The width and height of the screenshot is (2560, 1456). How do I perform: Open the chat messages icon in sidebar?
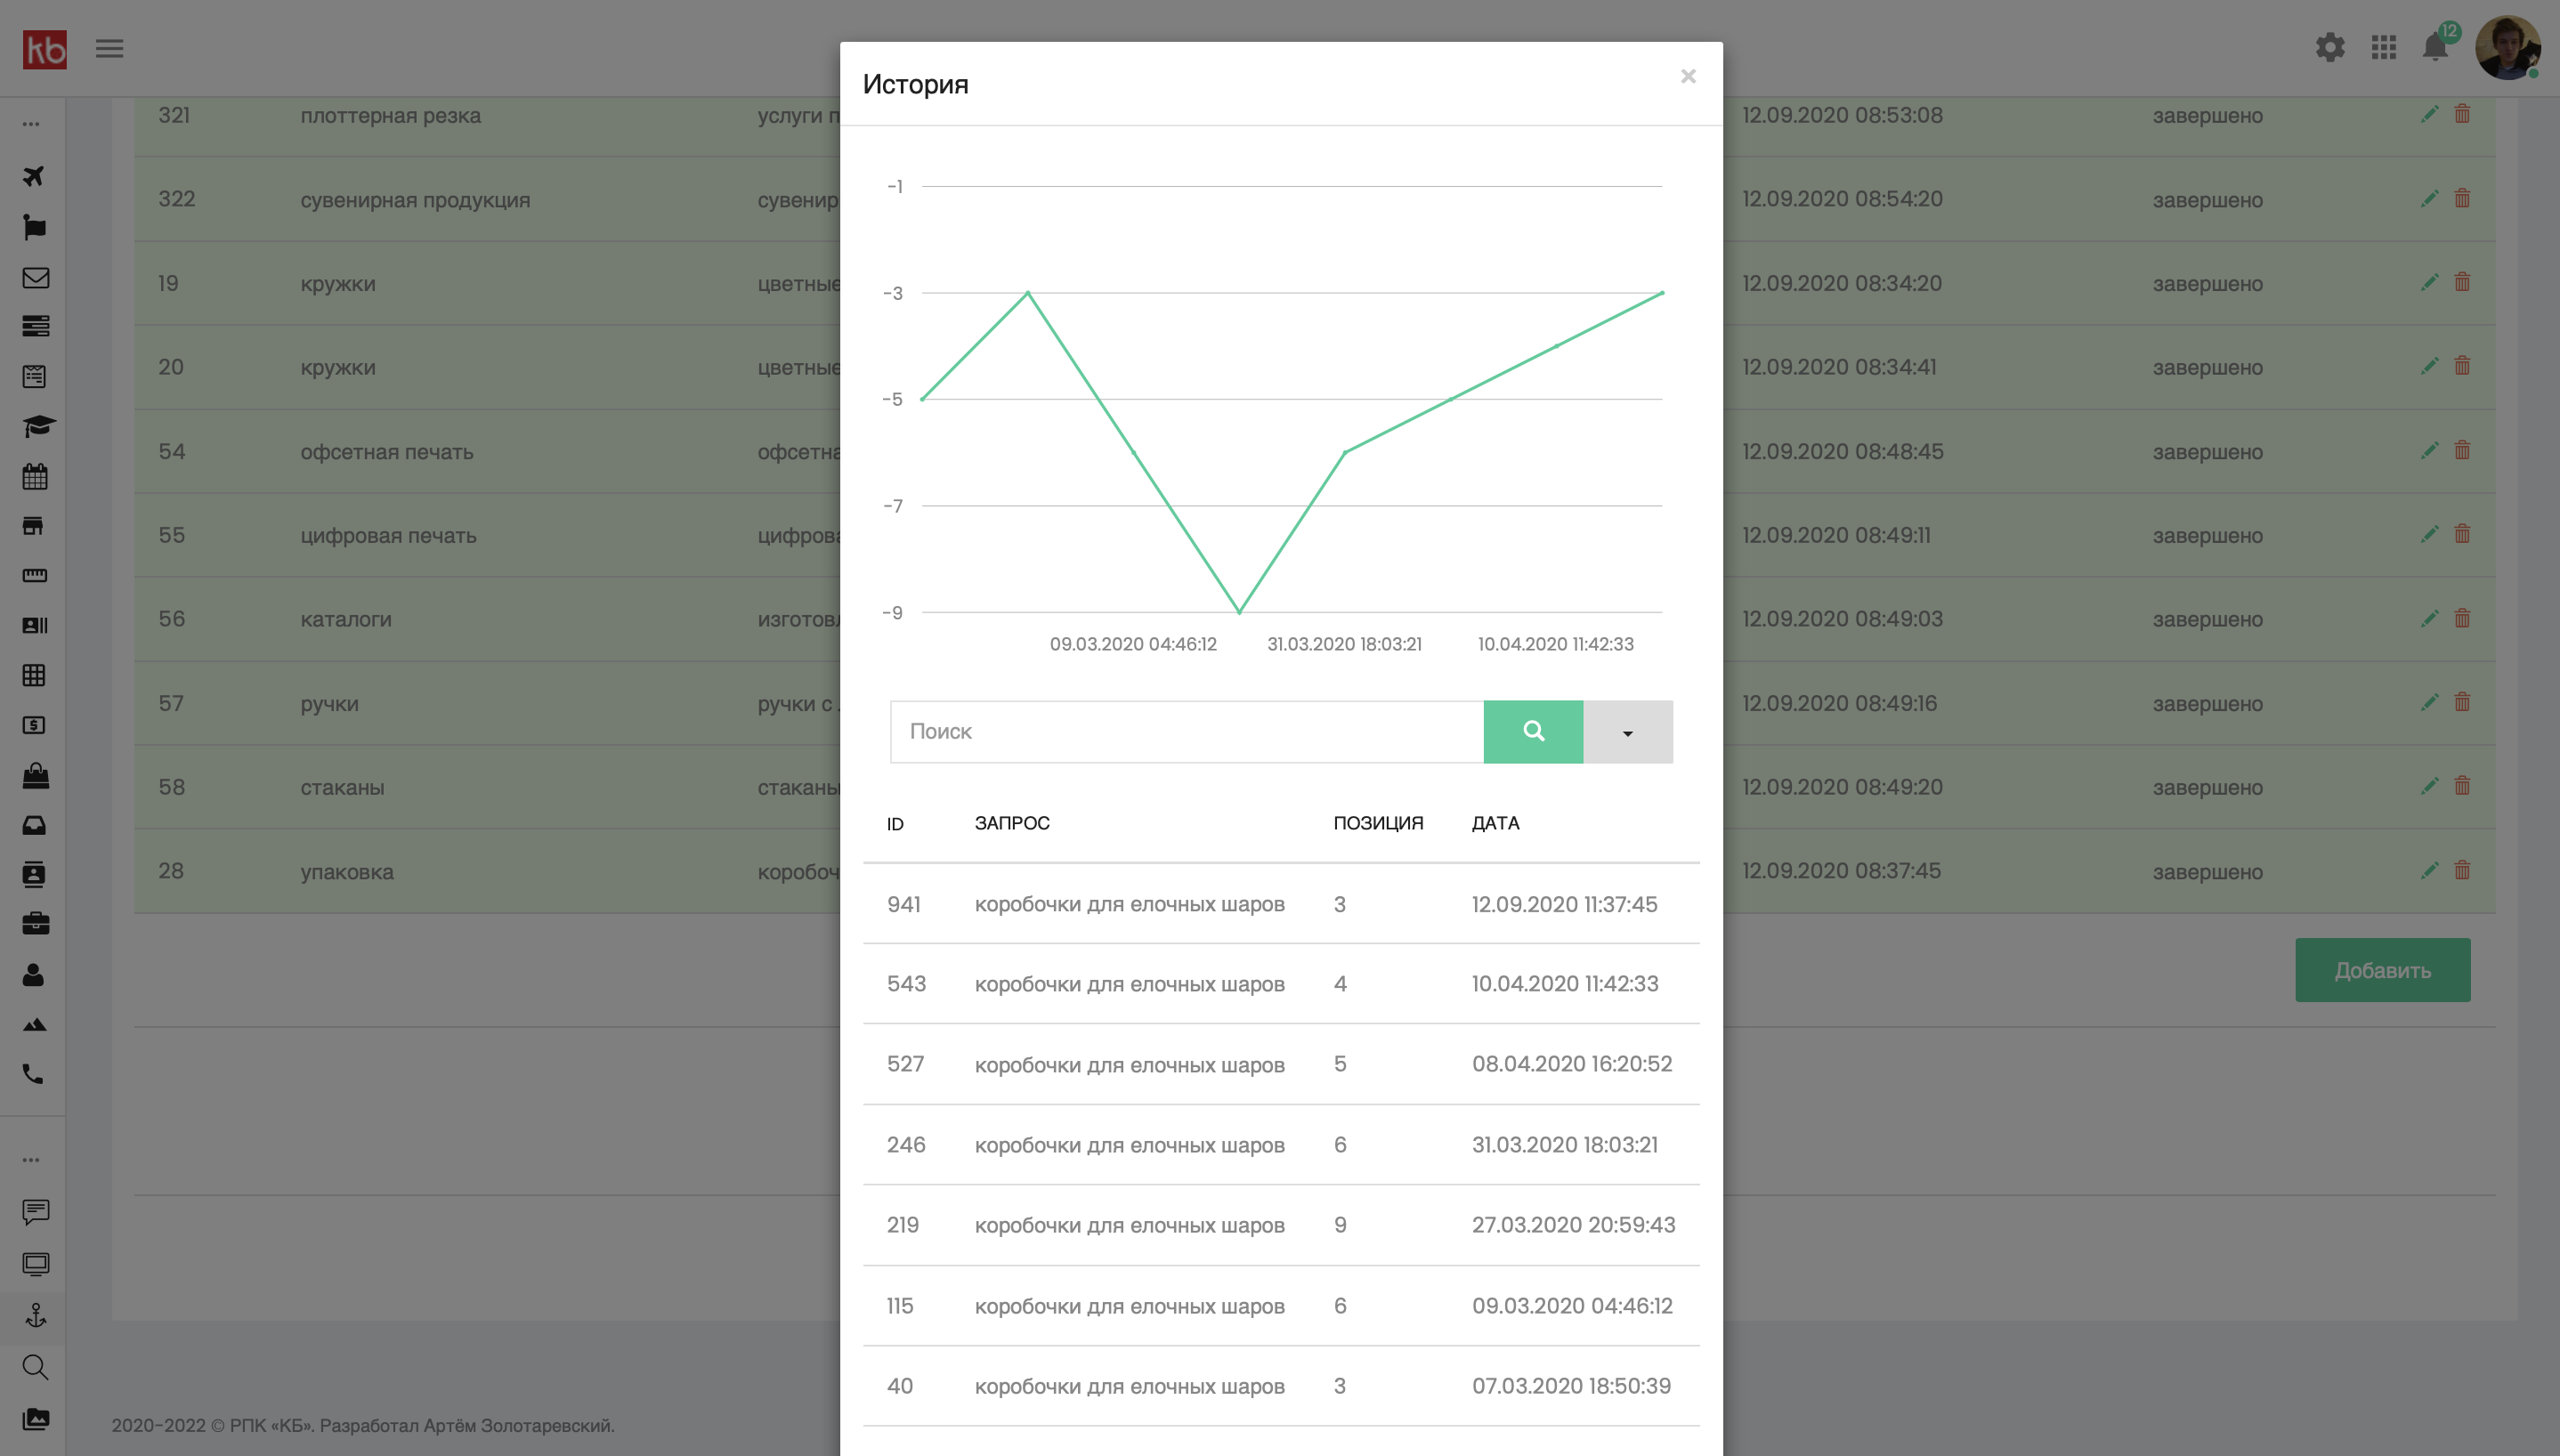(35, 1212)
